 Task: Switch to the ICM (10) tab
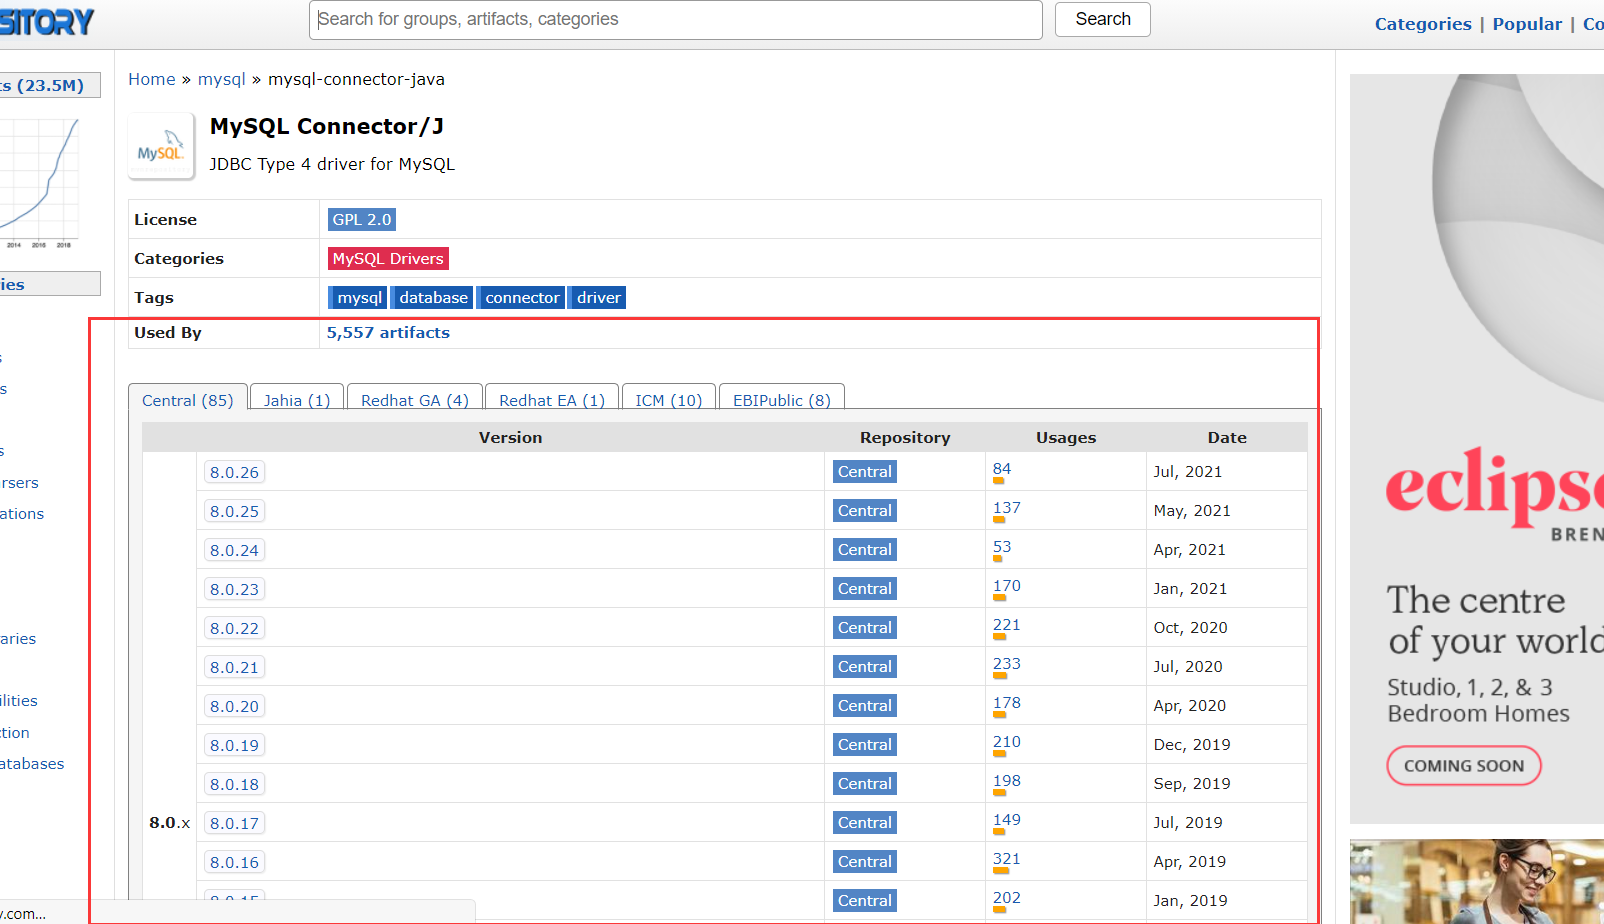669,399
